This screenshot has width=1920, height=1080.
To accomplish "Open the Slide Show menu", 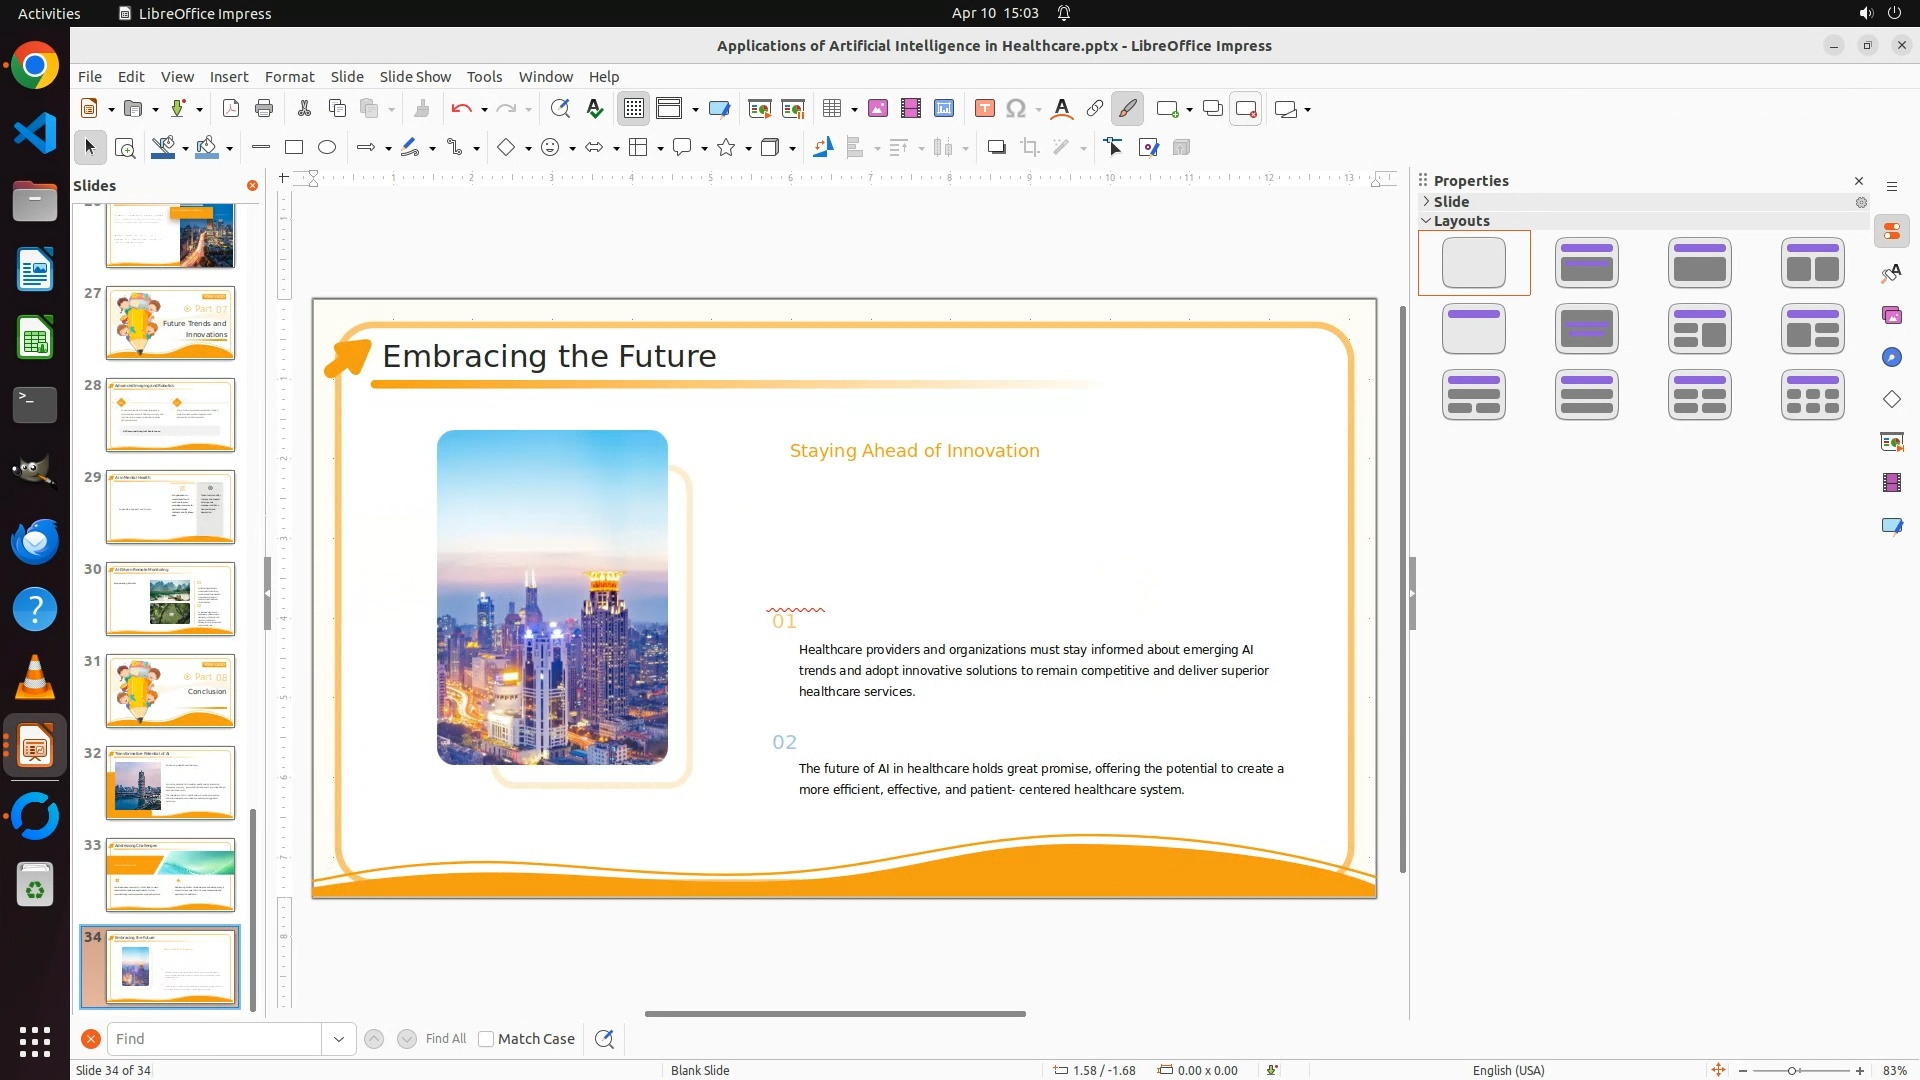I will [415, 77].
